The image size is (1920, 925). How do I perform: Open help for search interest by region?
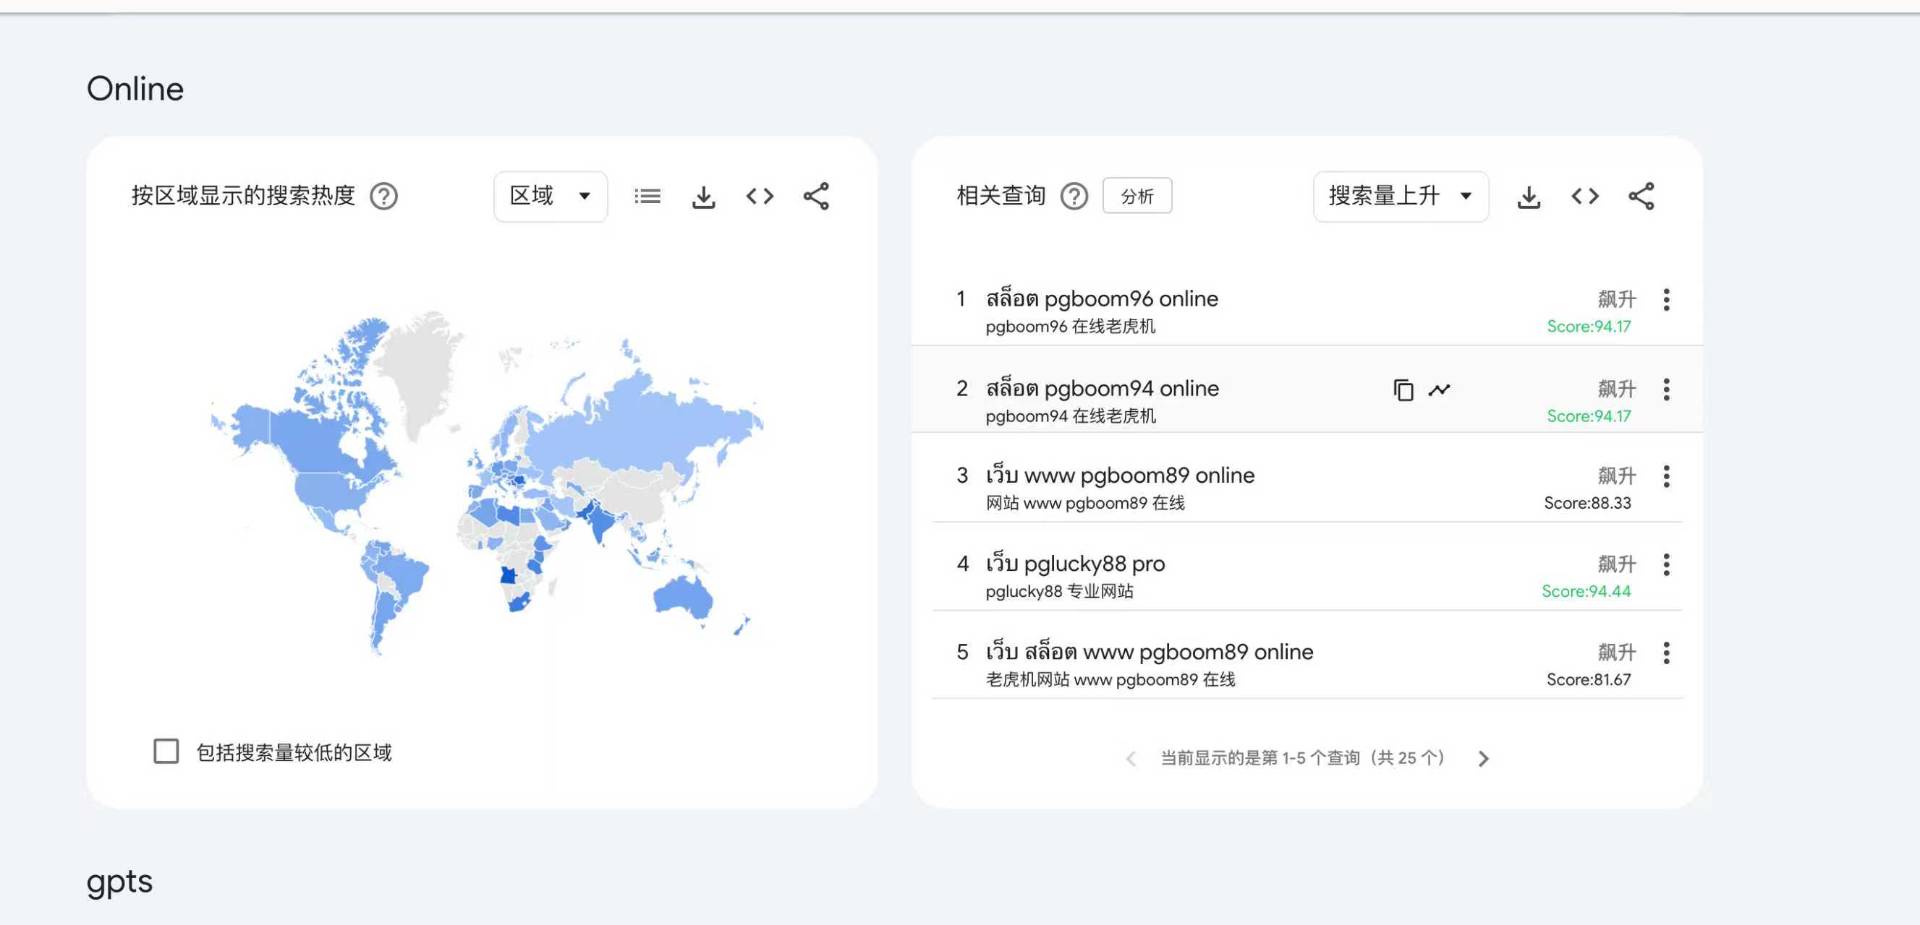click(384, 196)
